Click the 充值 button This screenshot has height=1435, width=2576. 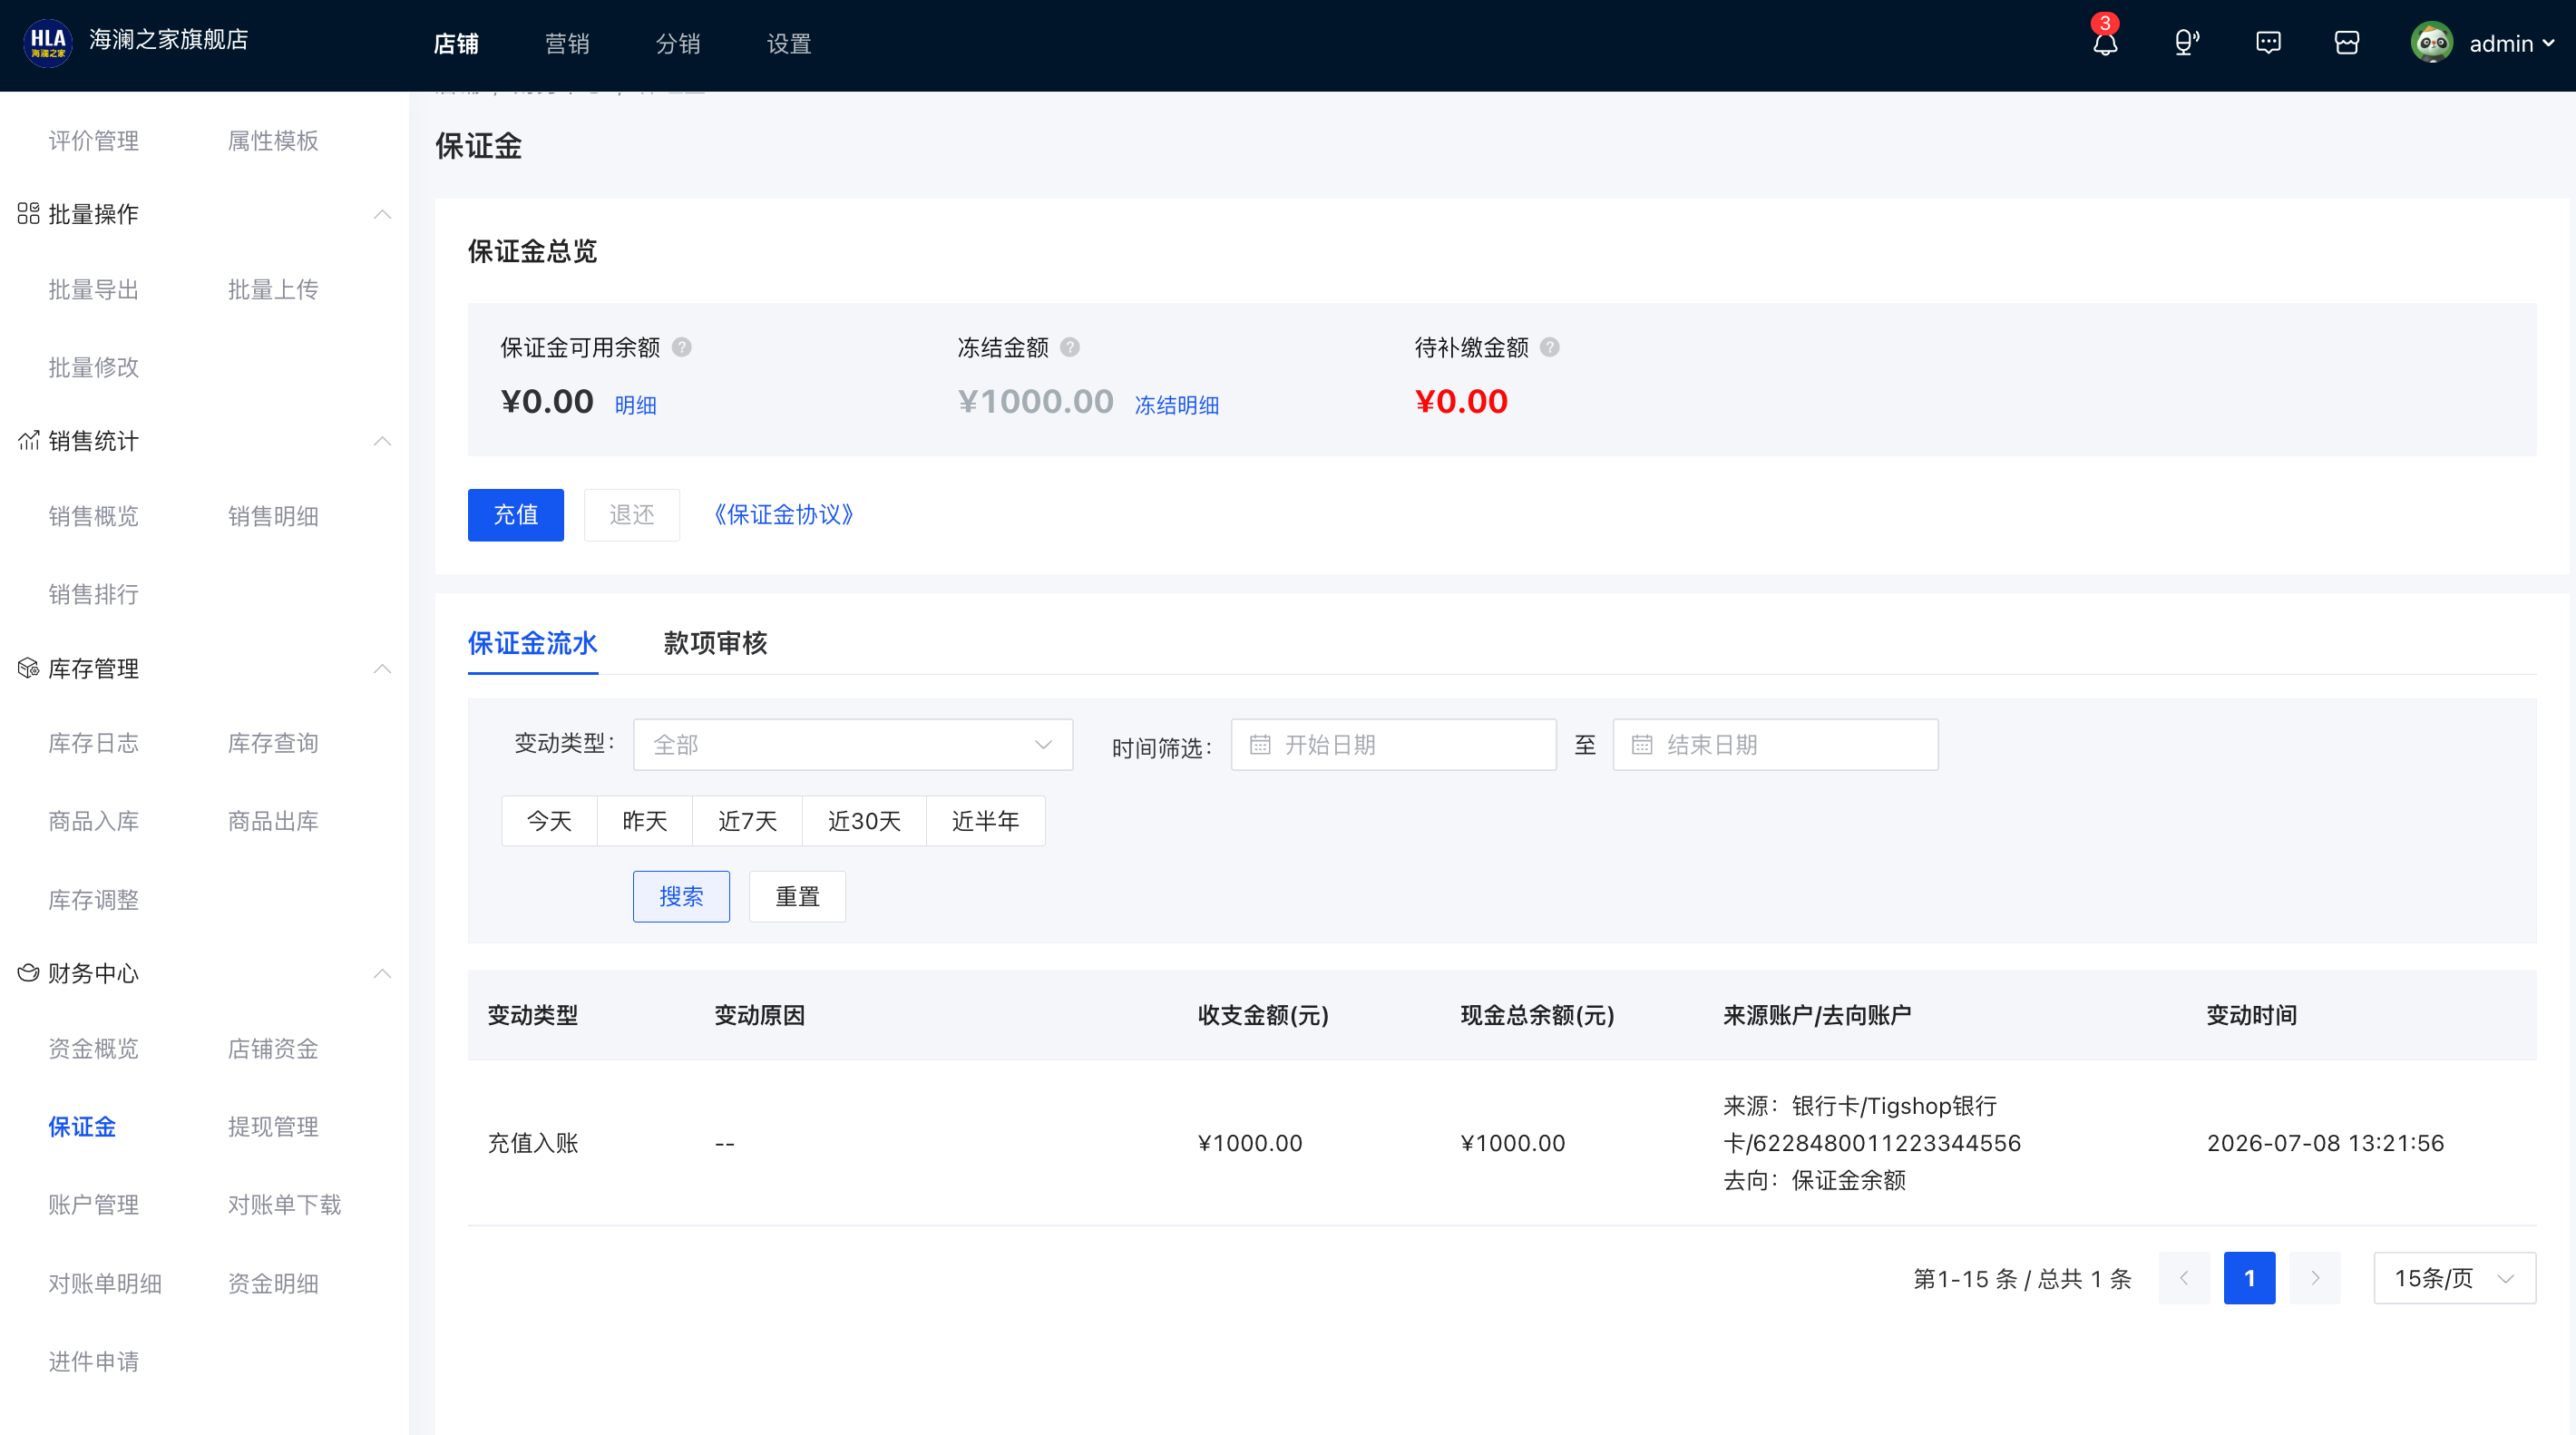pos(516,515)
